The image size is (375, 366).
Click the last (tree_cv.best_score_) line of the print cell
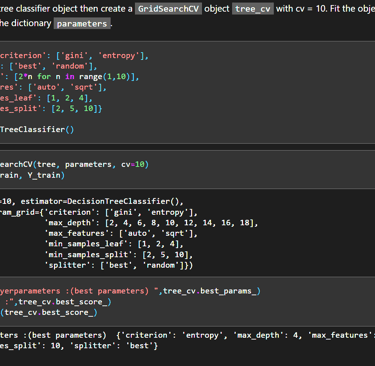coord(49,312)
